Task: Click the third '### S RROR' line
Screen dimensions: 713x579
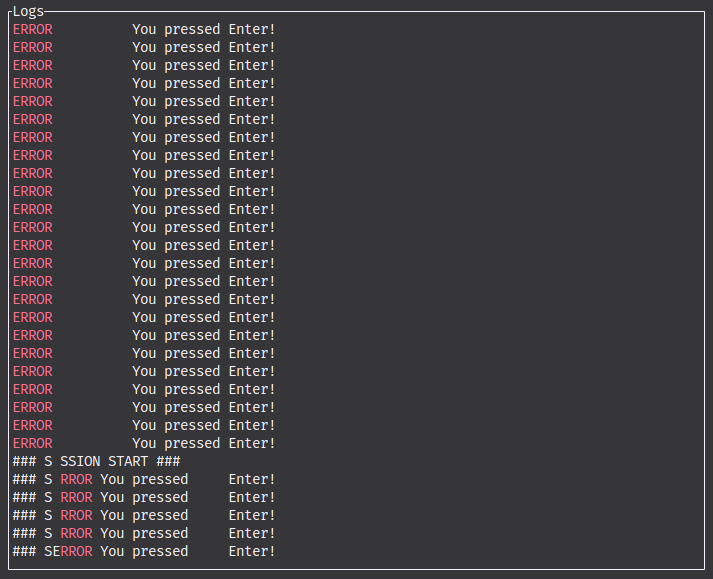Action: 144,515
